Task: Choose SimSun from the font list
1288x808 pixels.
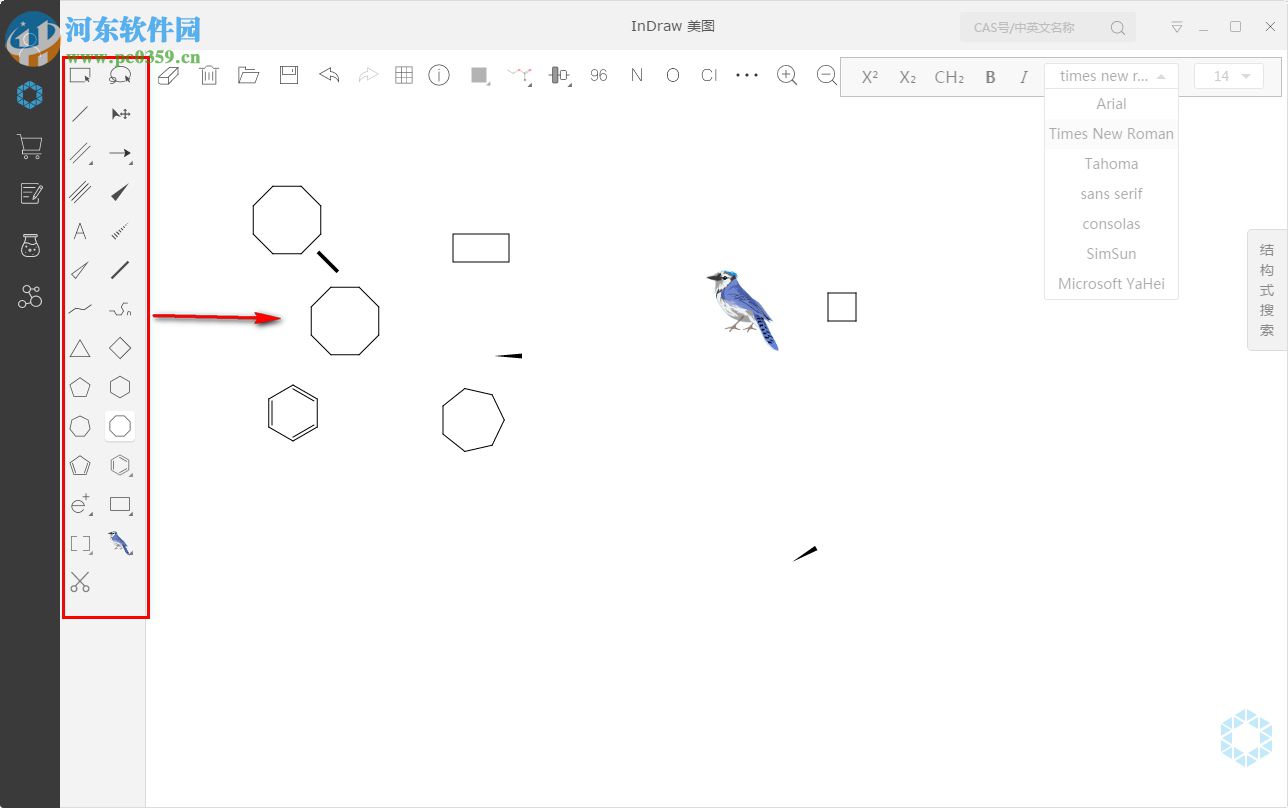Action: [1111, 253]
